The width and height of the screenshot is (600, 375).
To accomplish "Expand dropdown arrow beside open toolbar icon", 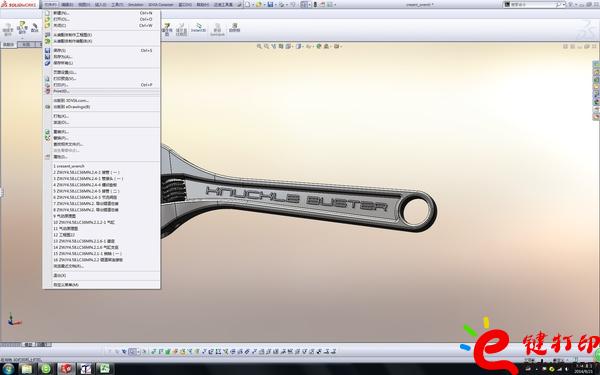I will click(x=264, y=5).
